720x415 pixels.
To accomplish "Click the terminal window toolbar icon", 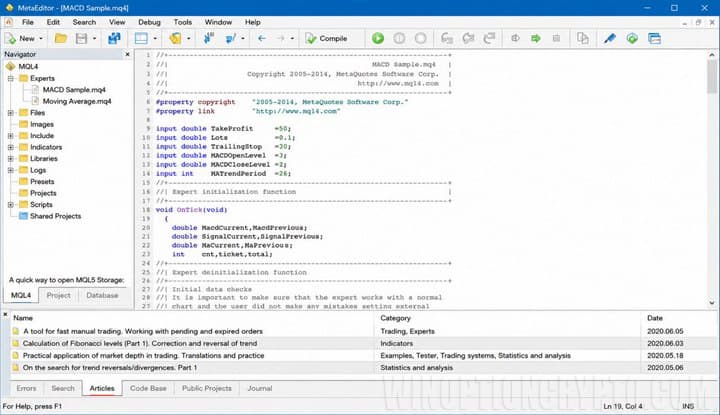I will [654, 39].
